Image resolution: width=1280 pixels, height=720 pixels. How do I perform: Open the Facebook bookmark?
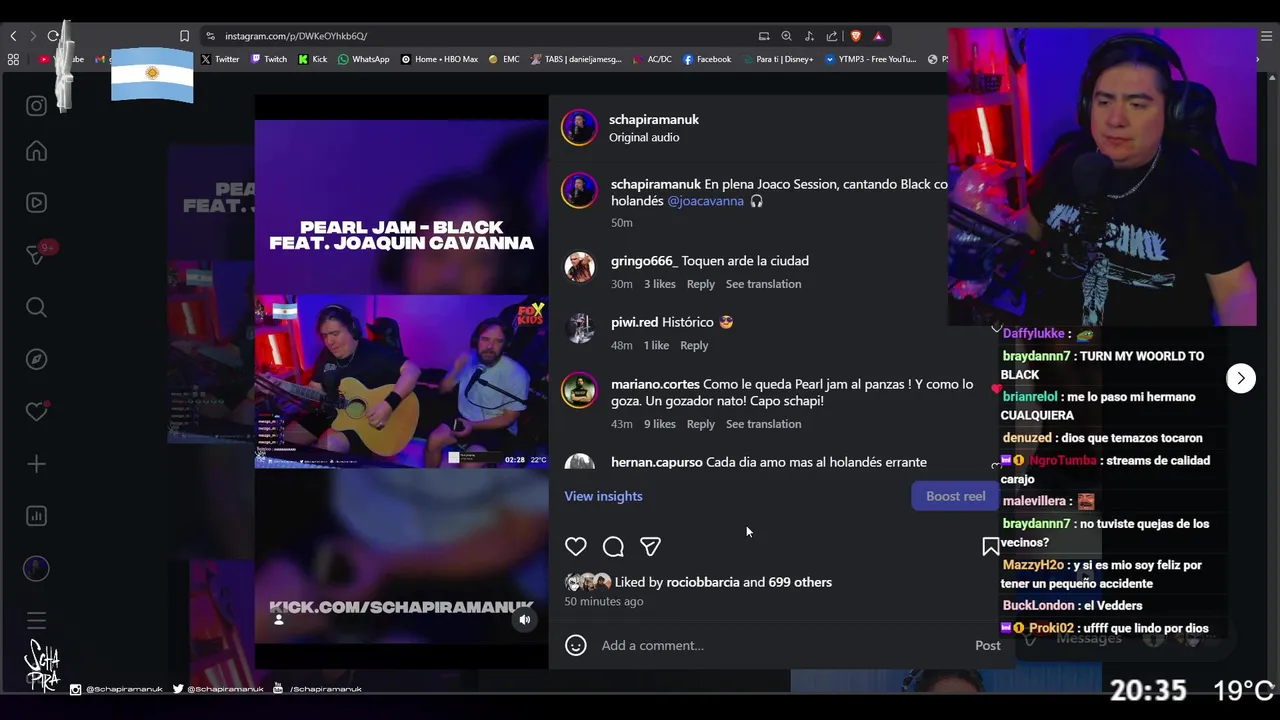coord(707,59)
